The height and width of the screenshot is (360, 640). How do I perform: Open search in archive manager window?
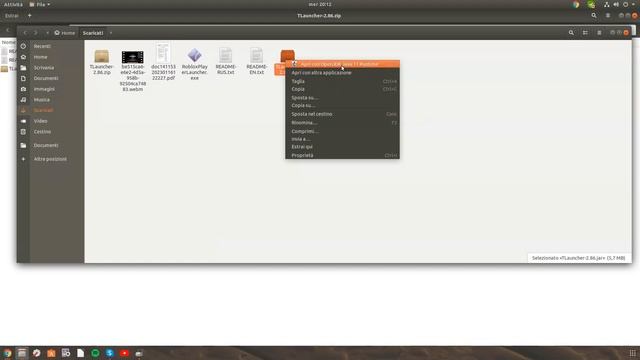594,16
